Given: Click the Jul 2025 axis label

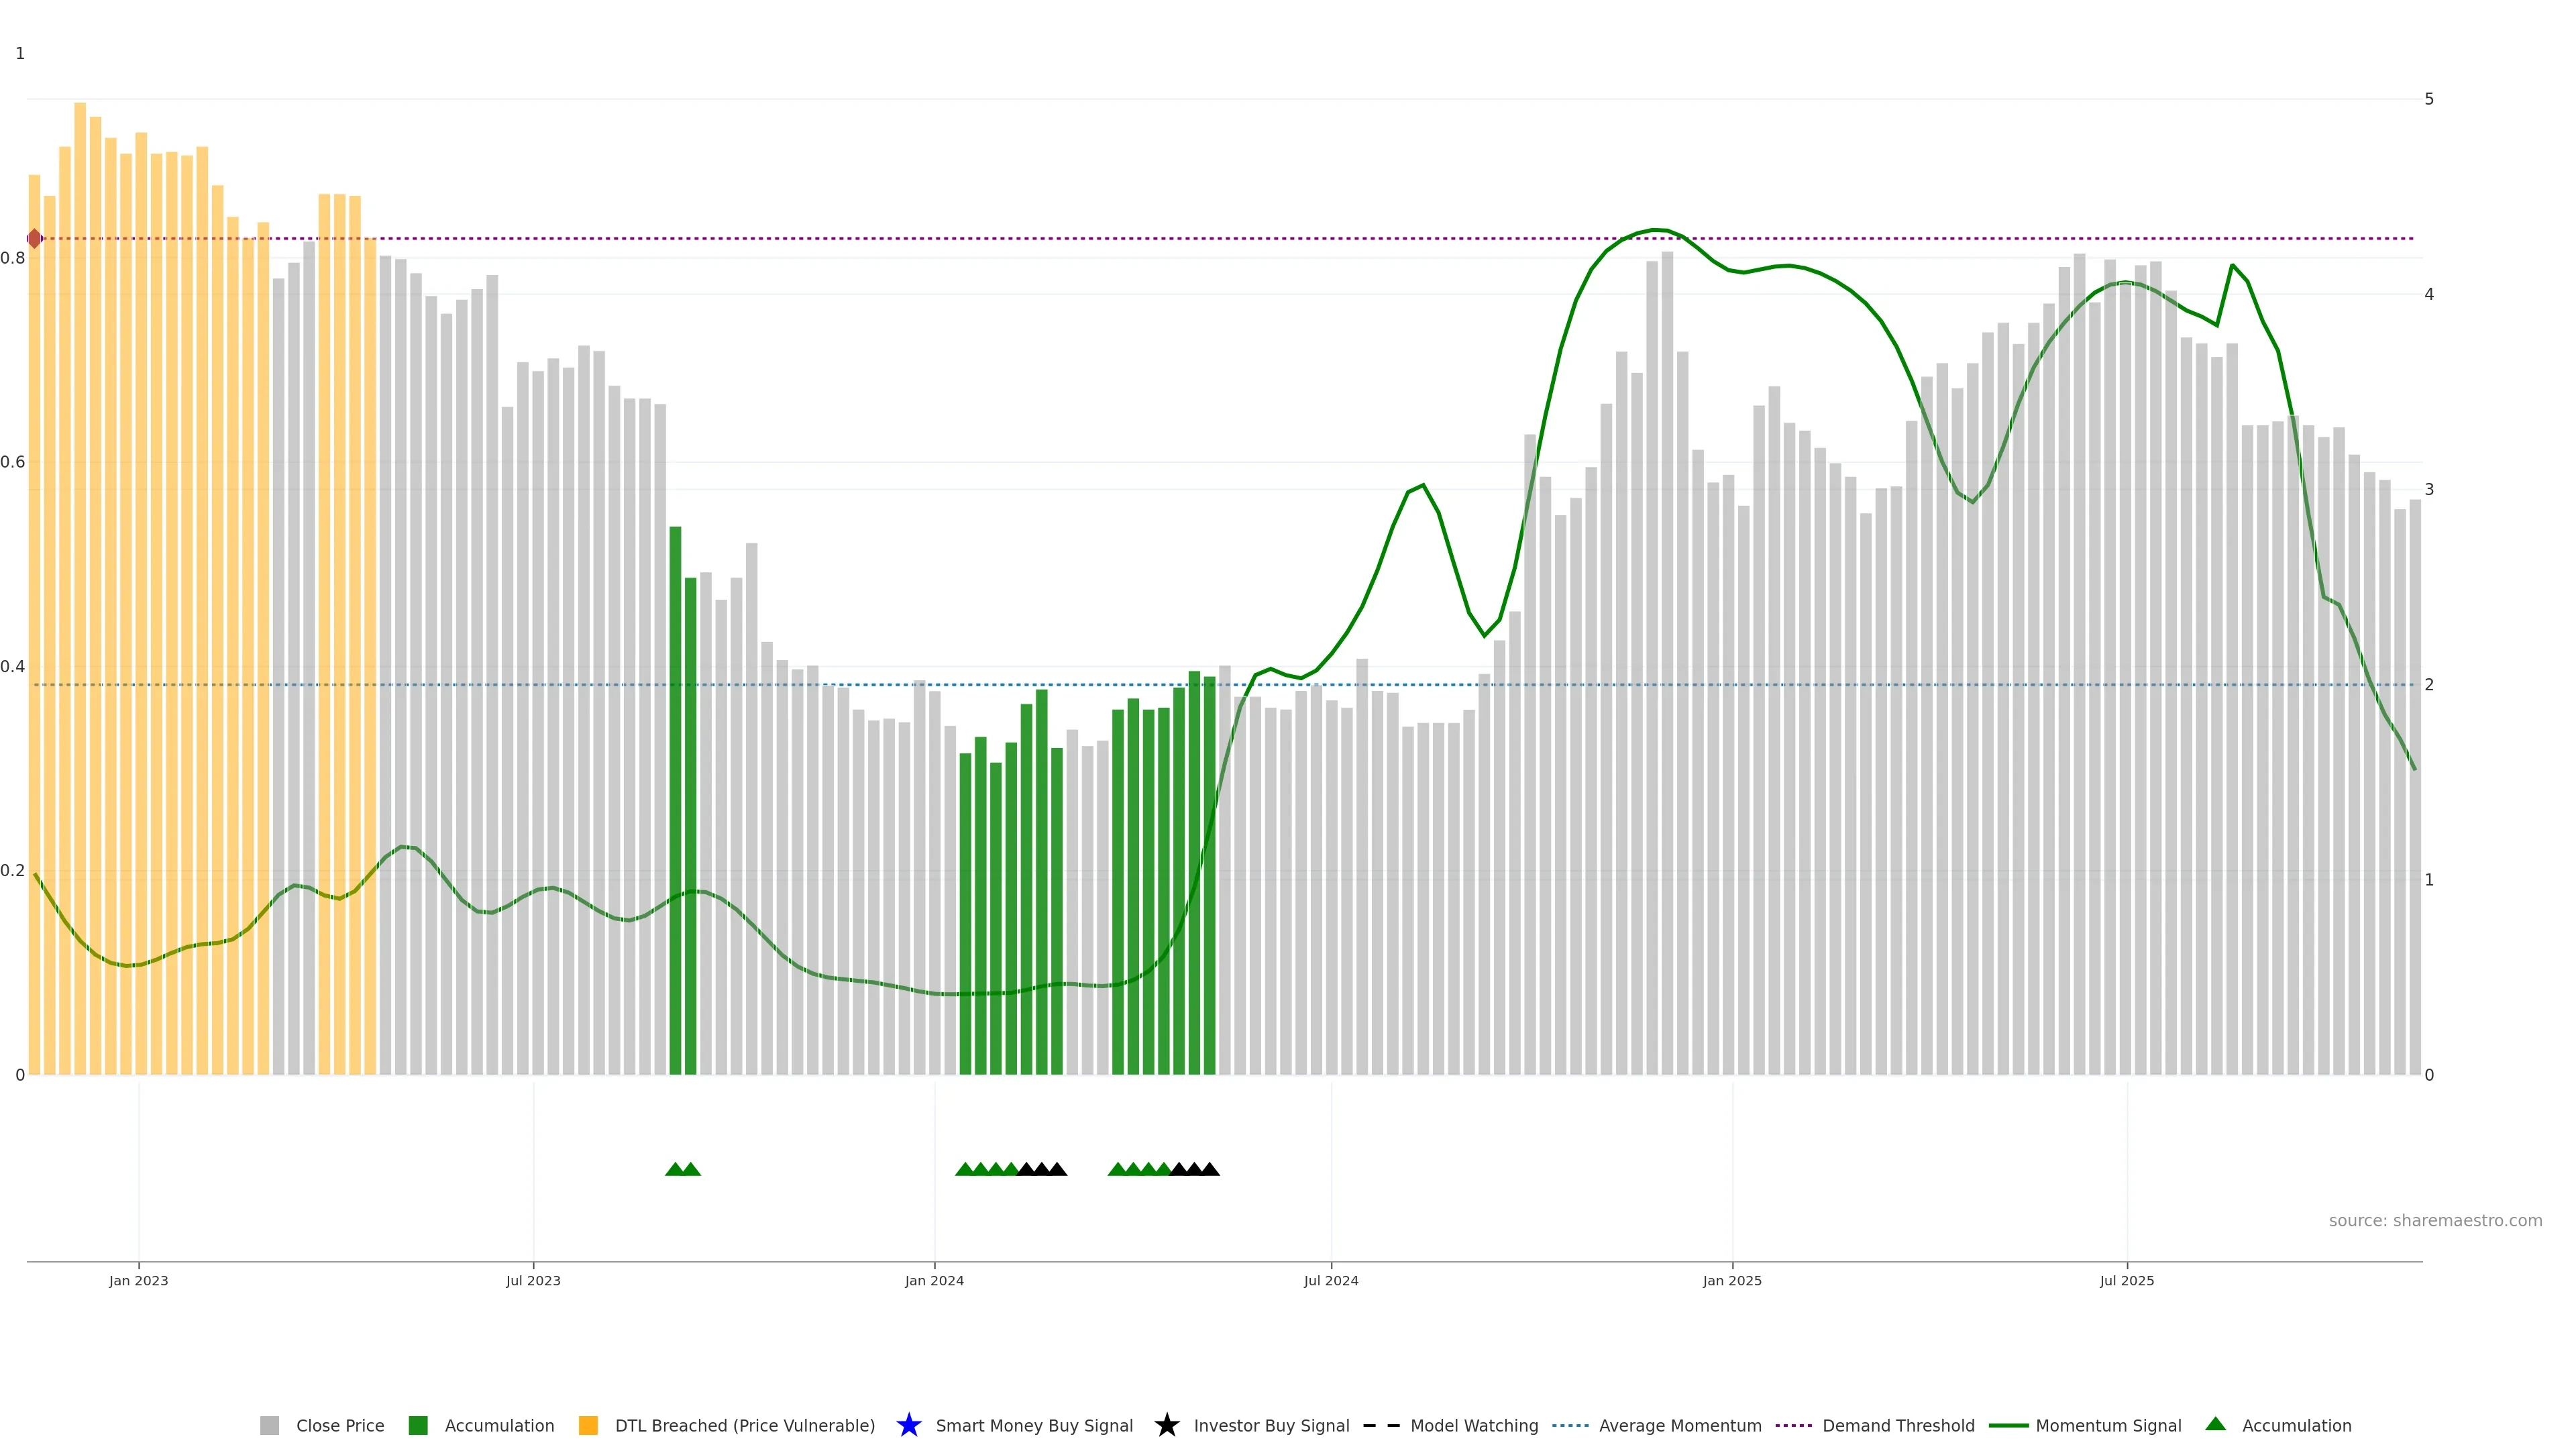Looking at the screenshot, I should [x=2126, y=1280].
